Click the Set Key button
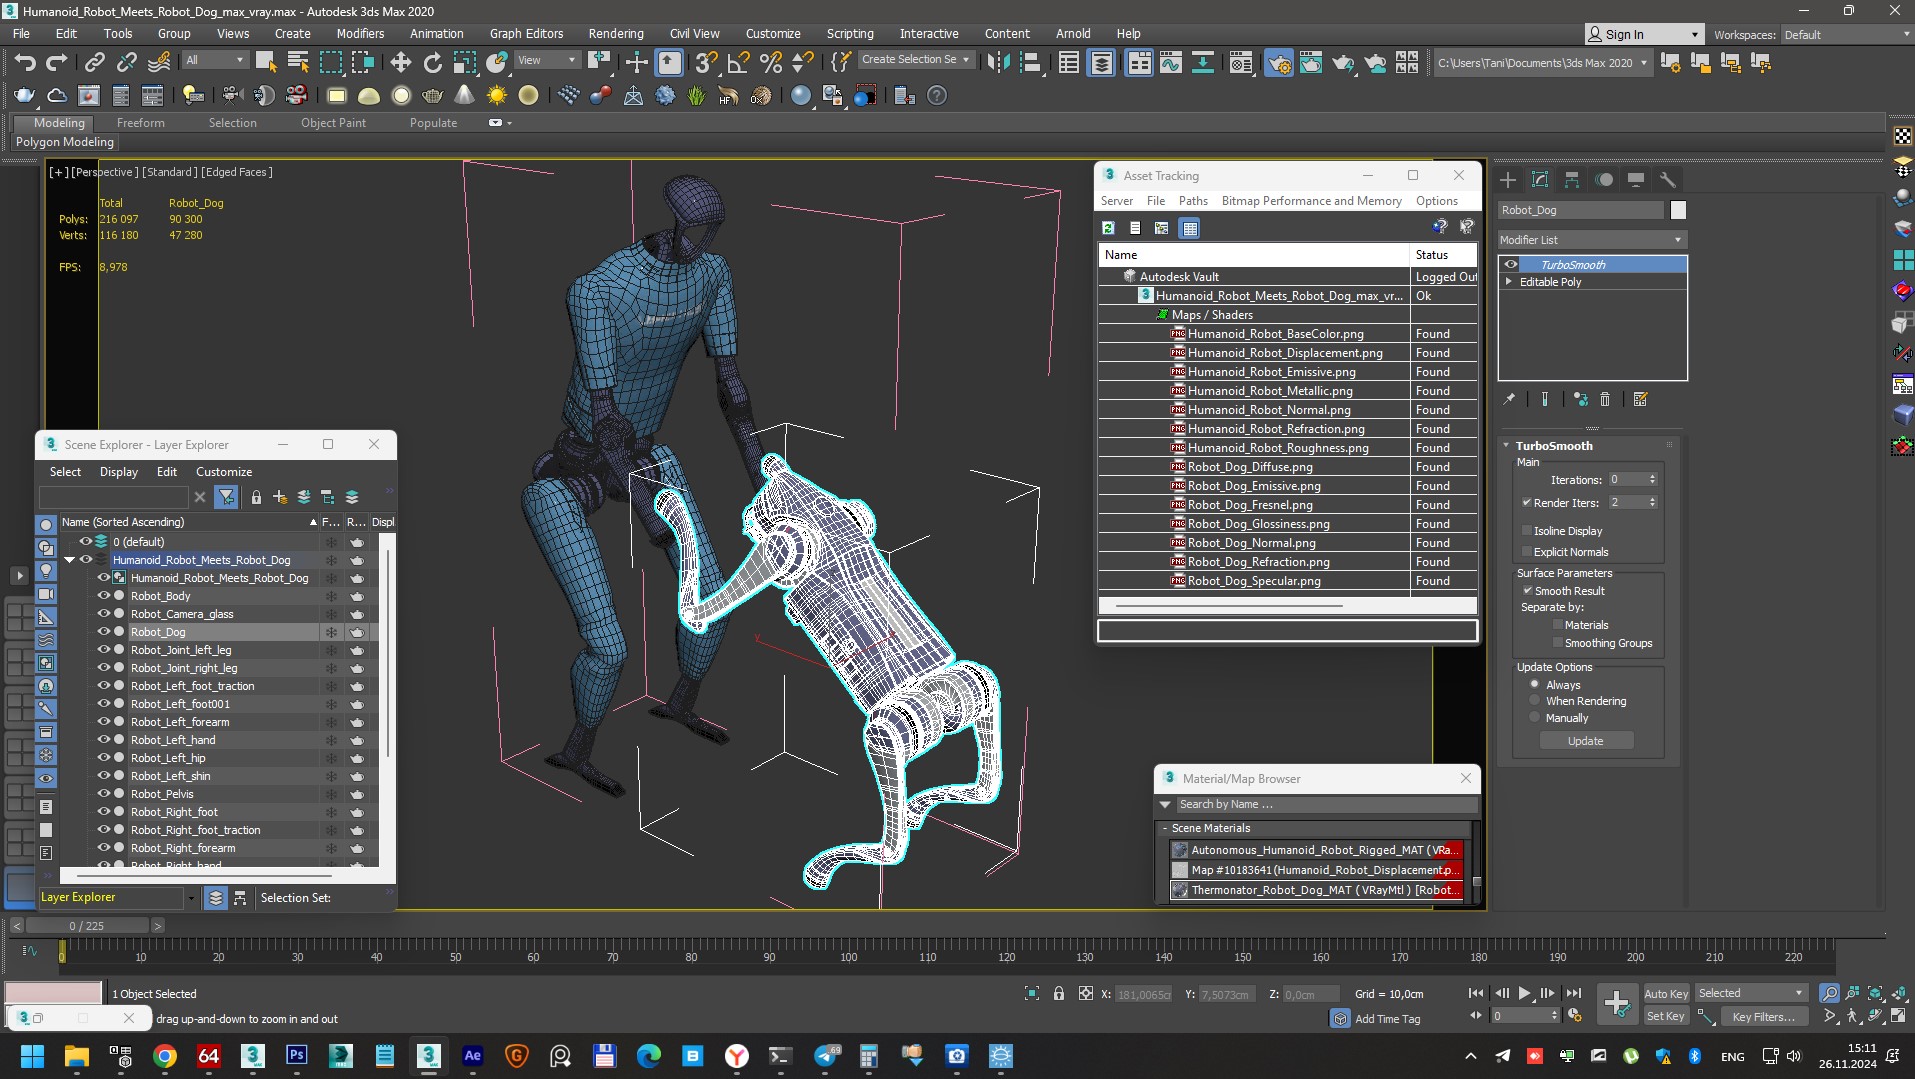This screenshot has width=1915, height=1079. click(1666, 1016)
